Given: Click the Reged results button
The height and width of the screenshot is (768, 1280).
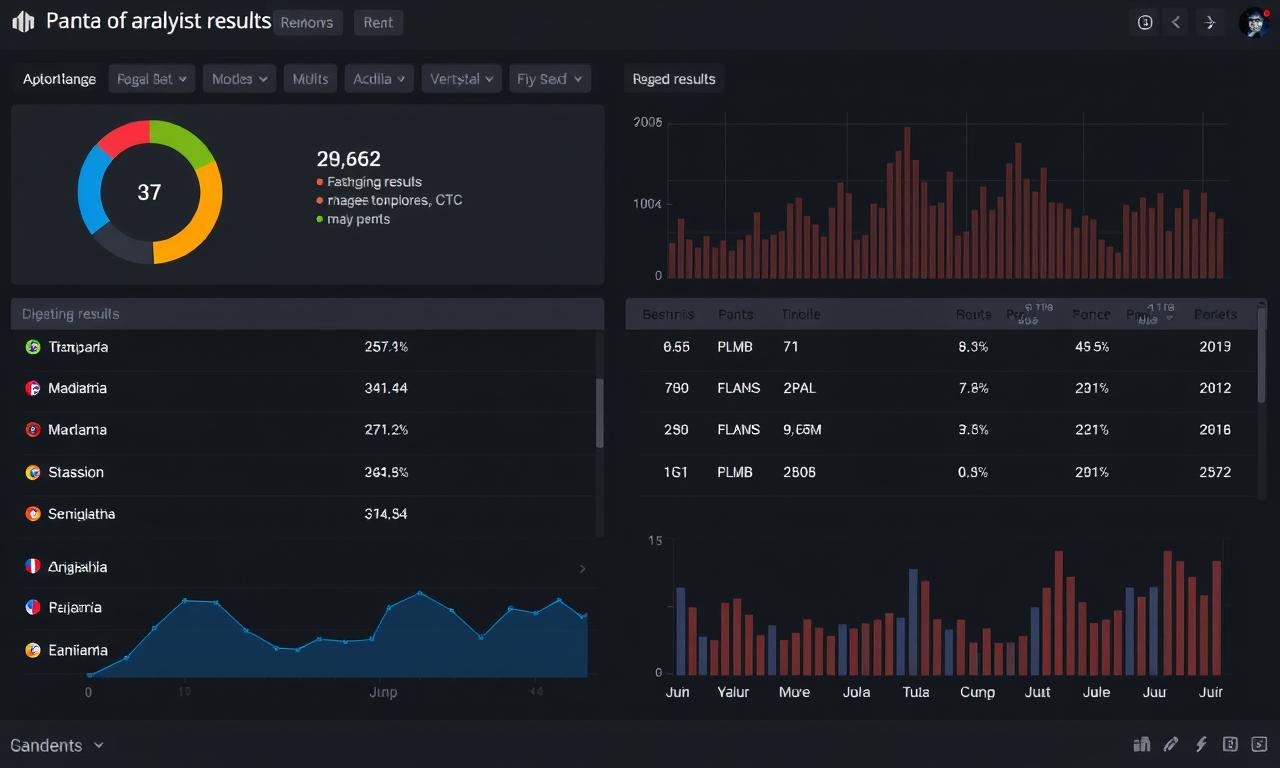Looking at the screenshot, I should [x=674, y=79].
